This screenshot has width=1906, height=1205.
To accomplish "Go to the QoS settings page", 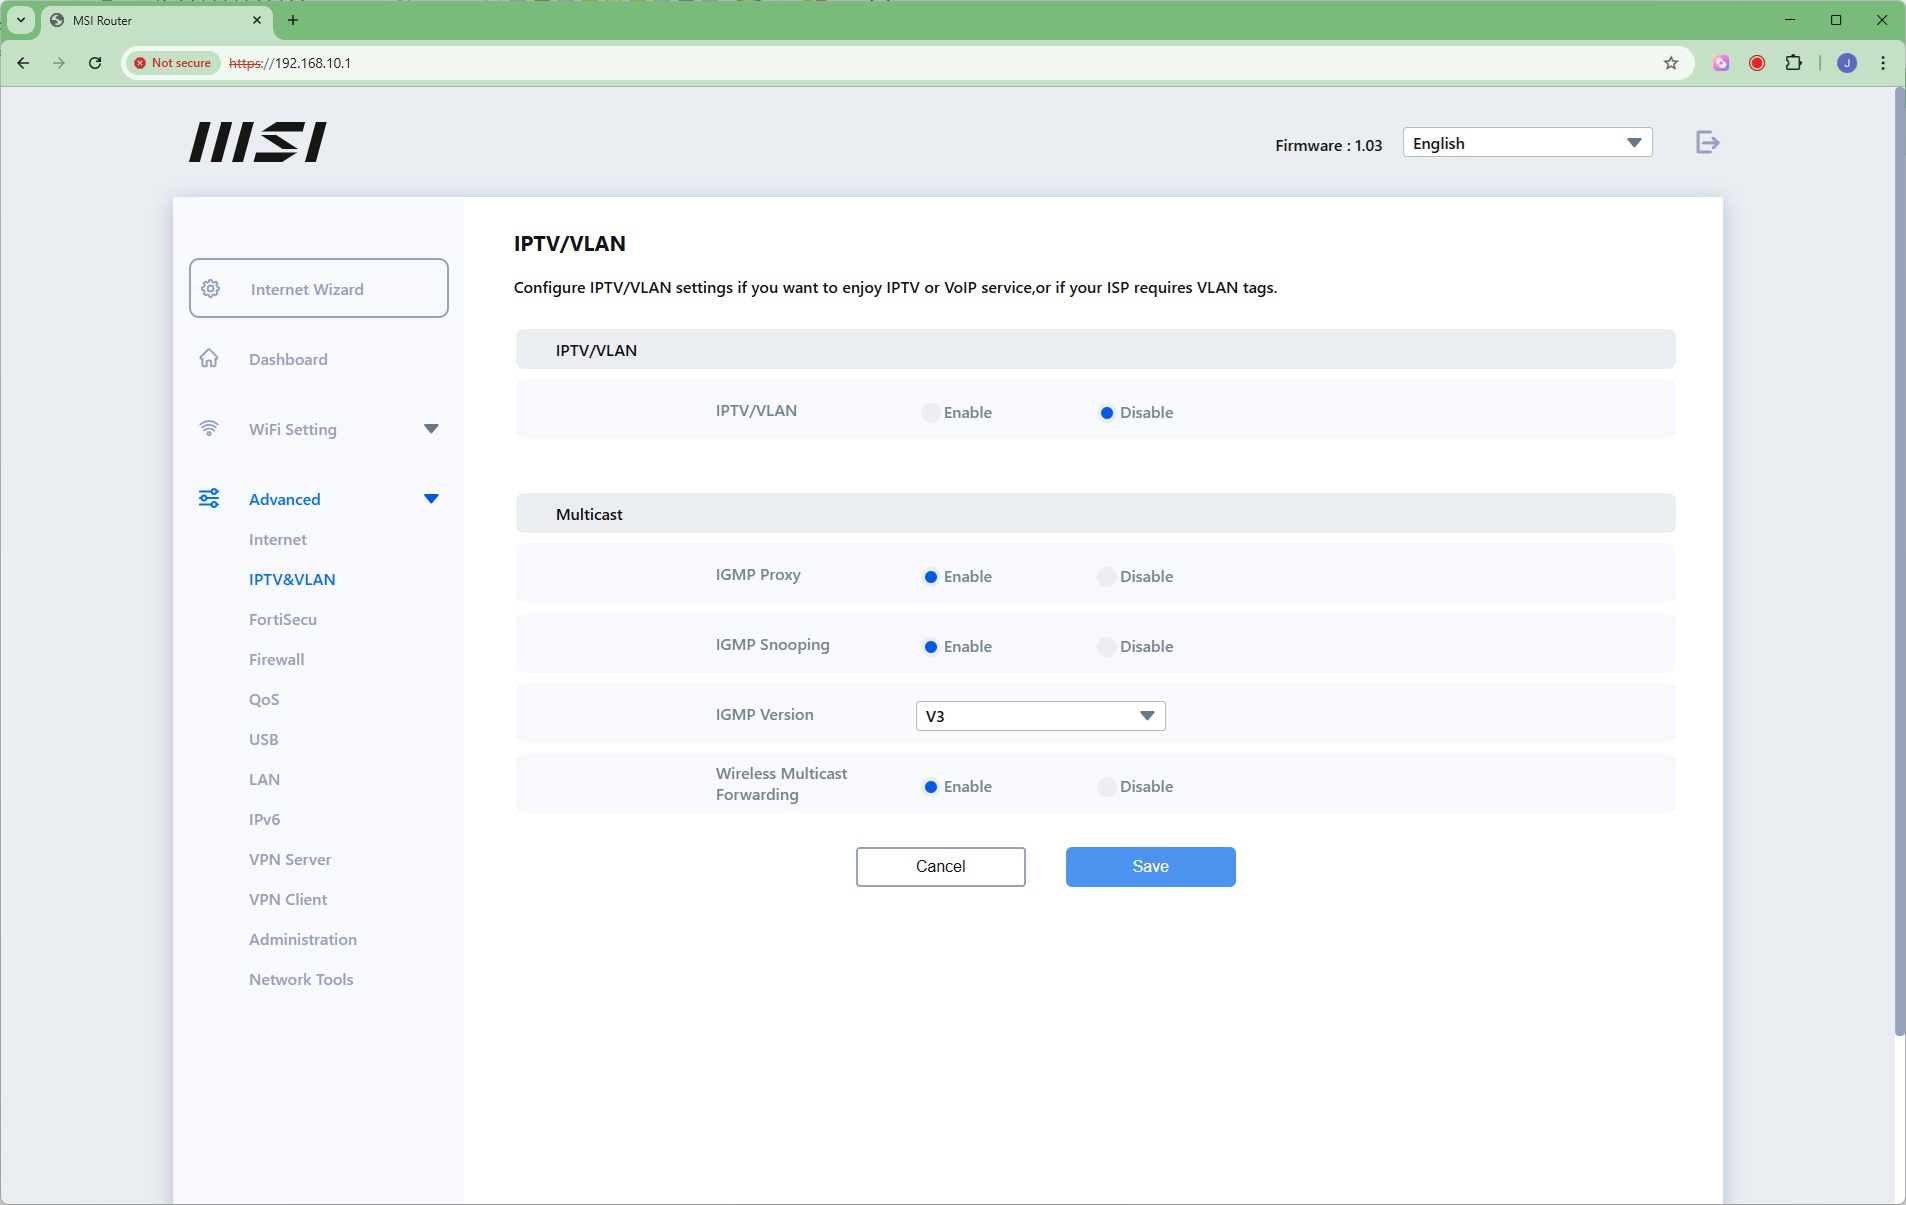I will pos(264,699).
